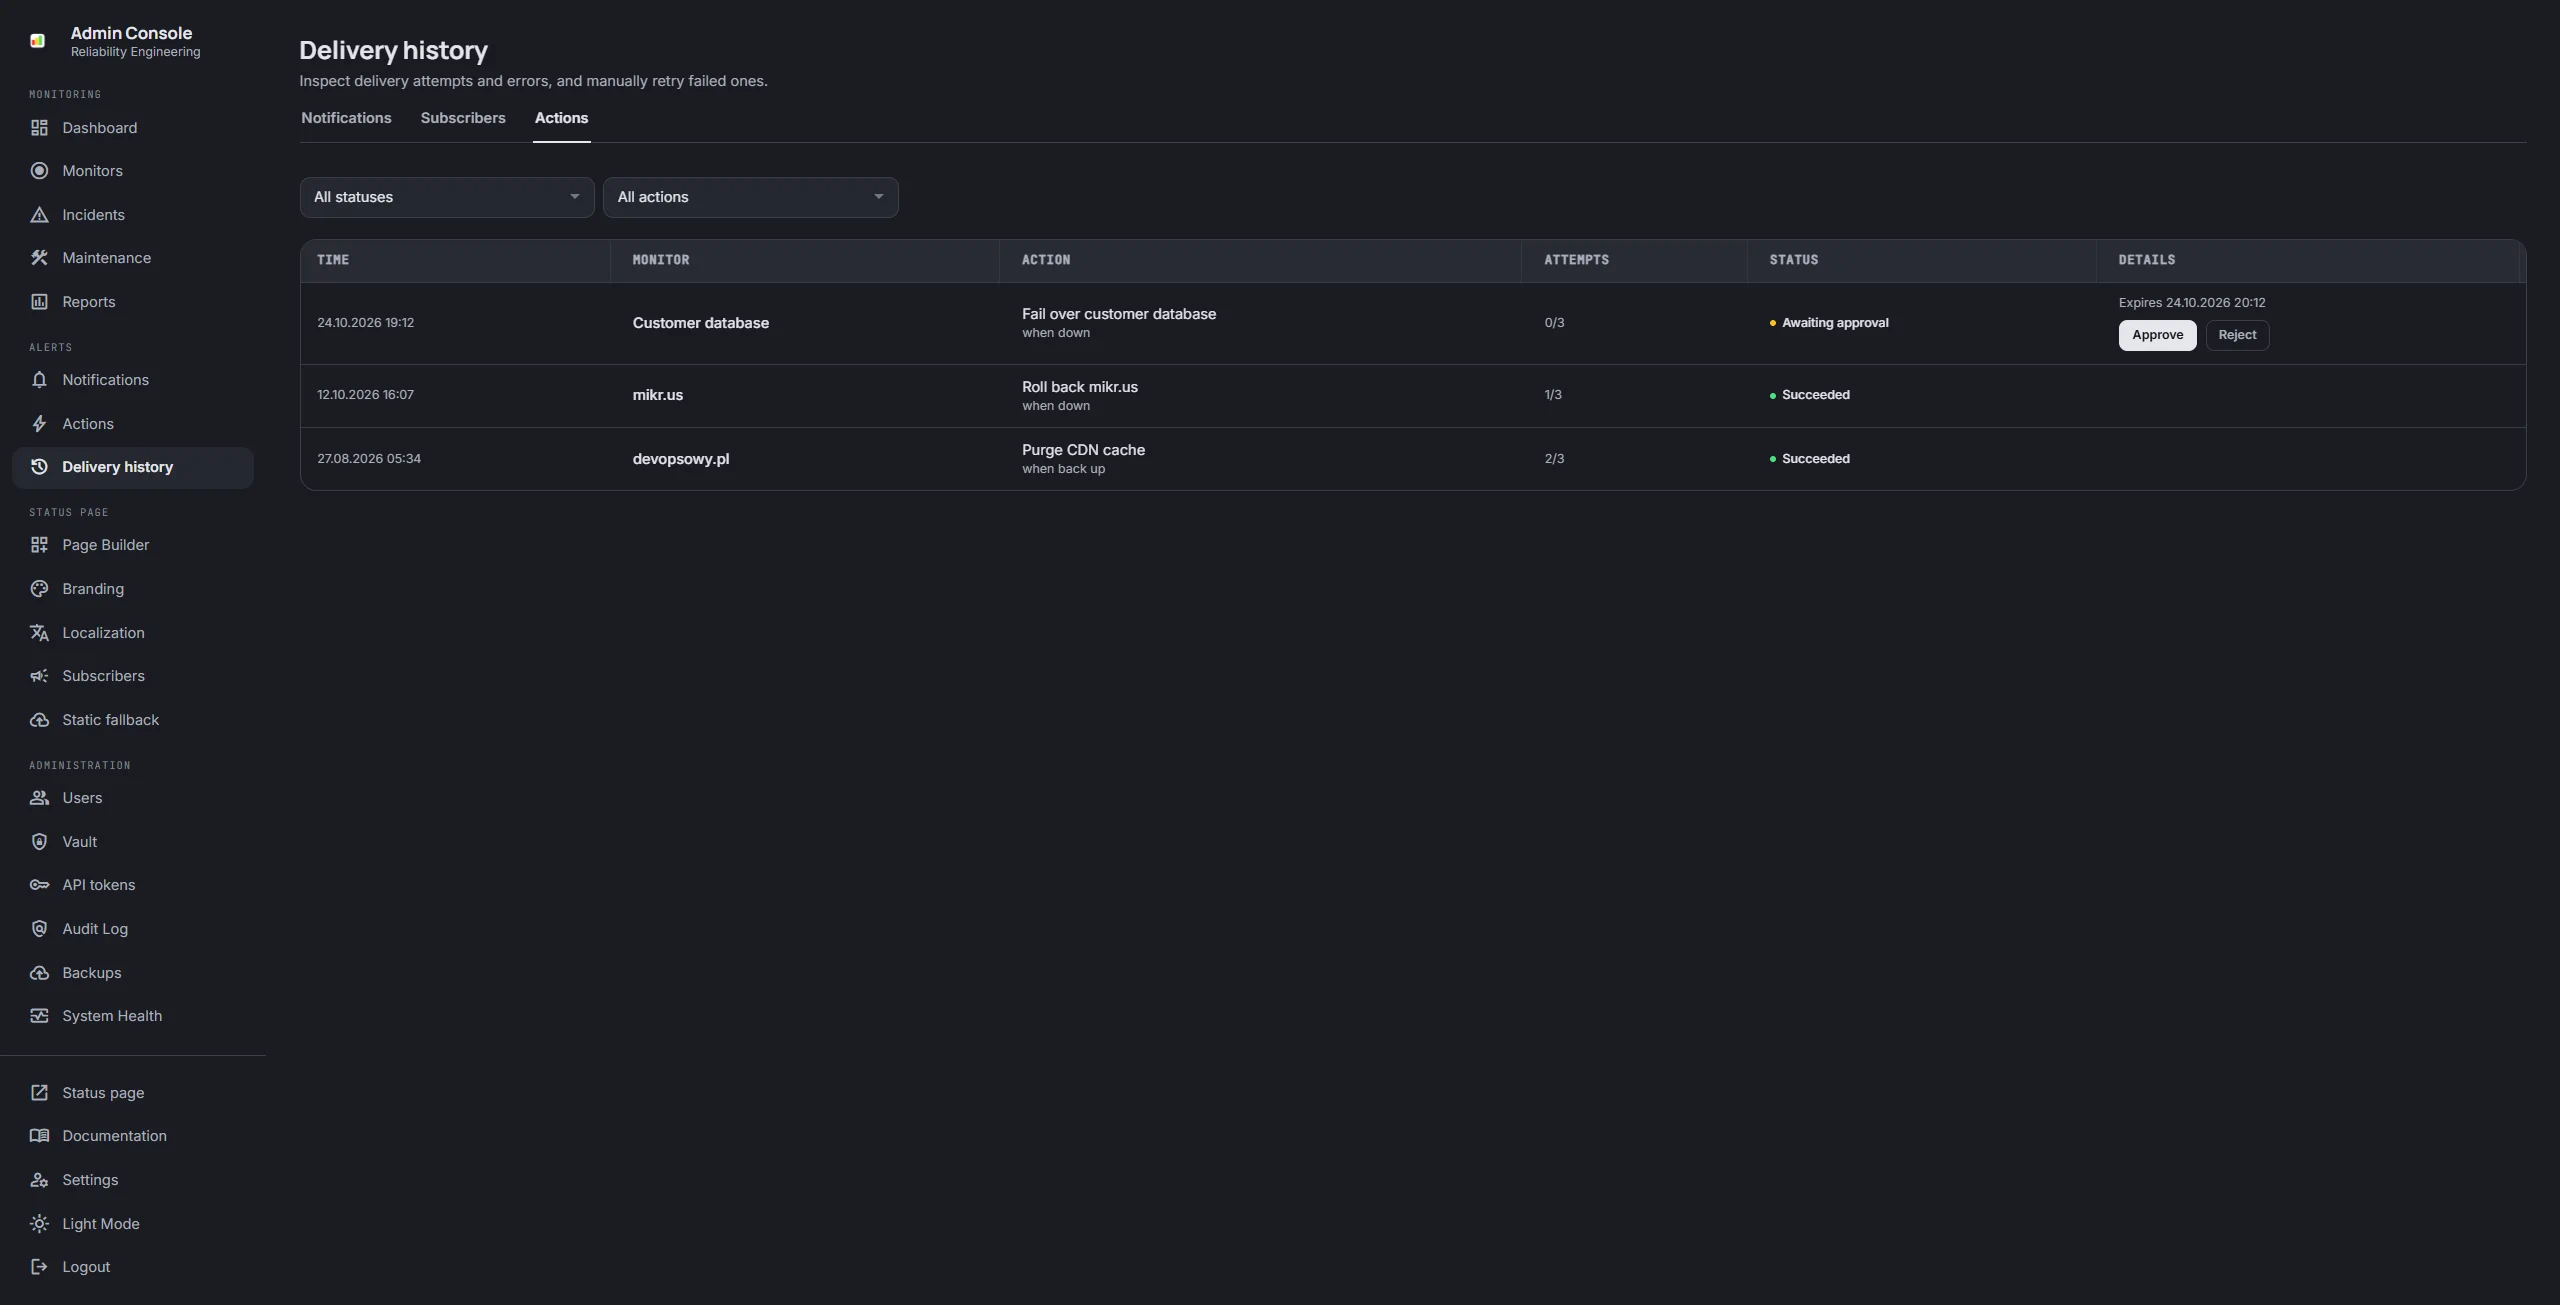
Task: Select the Actions tab
Action: point(561,118)
